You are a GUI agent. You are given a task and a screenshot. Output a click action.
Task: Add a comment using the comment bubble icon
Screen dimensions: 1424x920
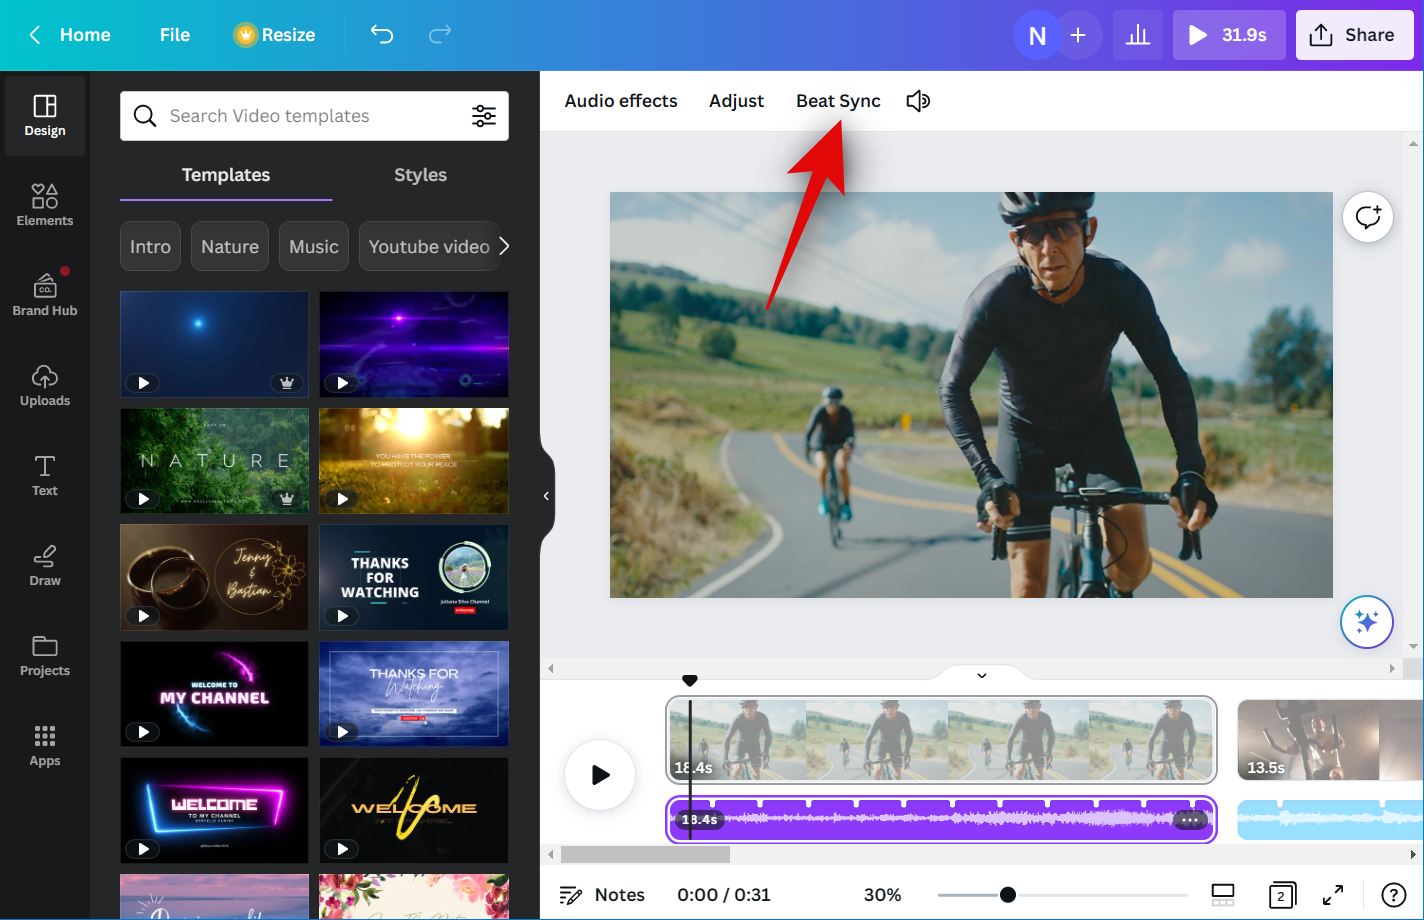1367,217
